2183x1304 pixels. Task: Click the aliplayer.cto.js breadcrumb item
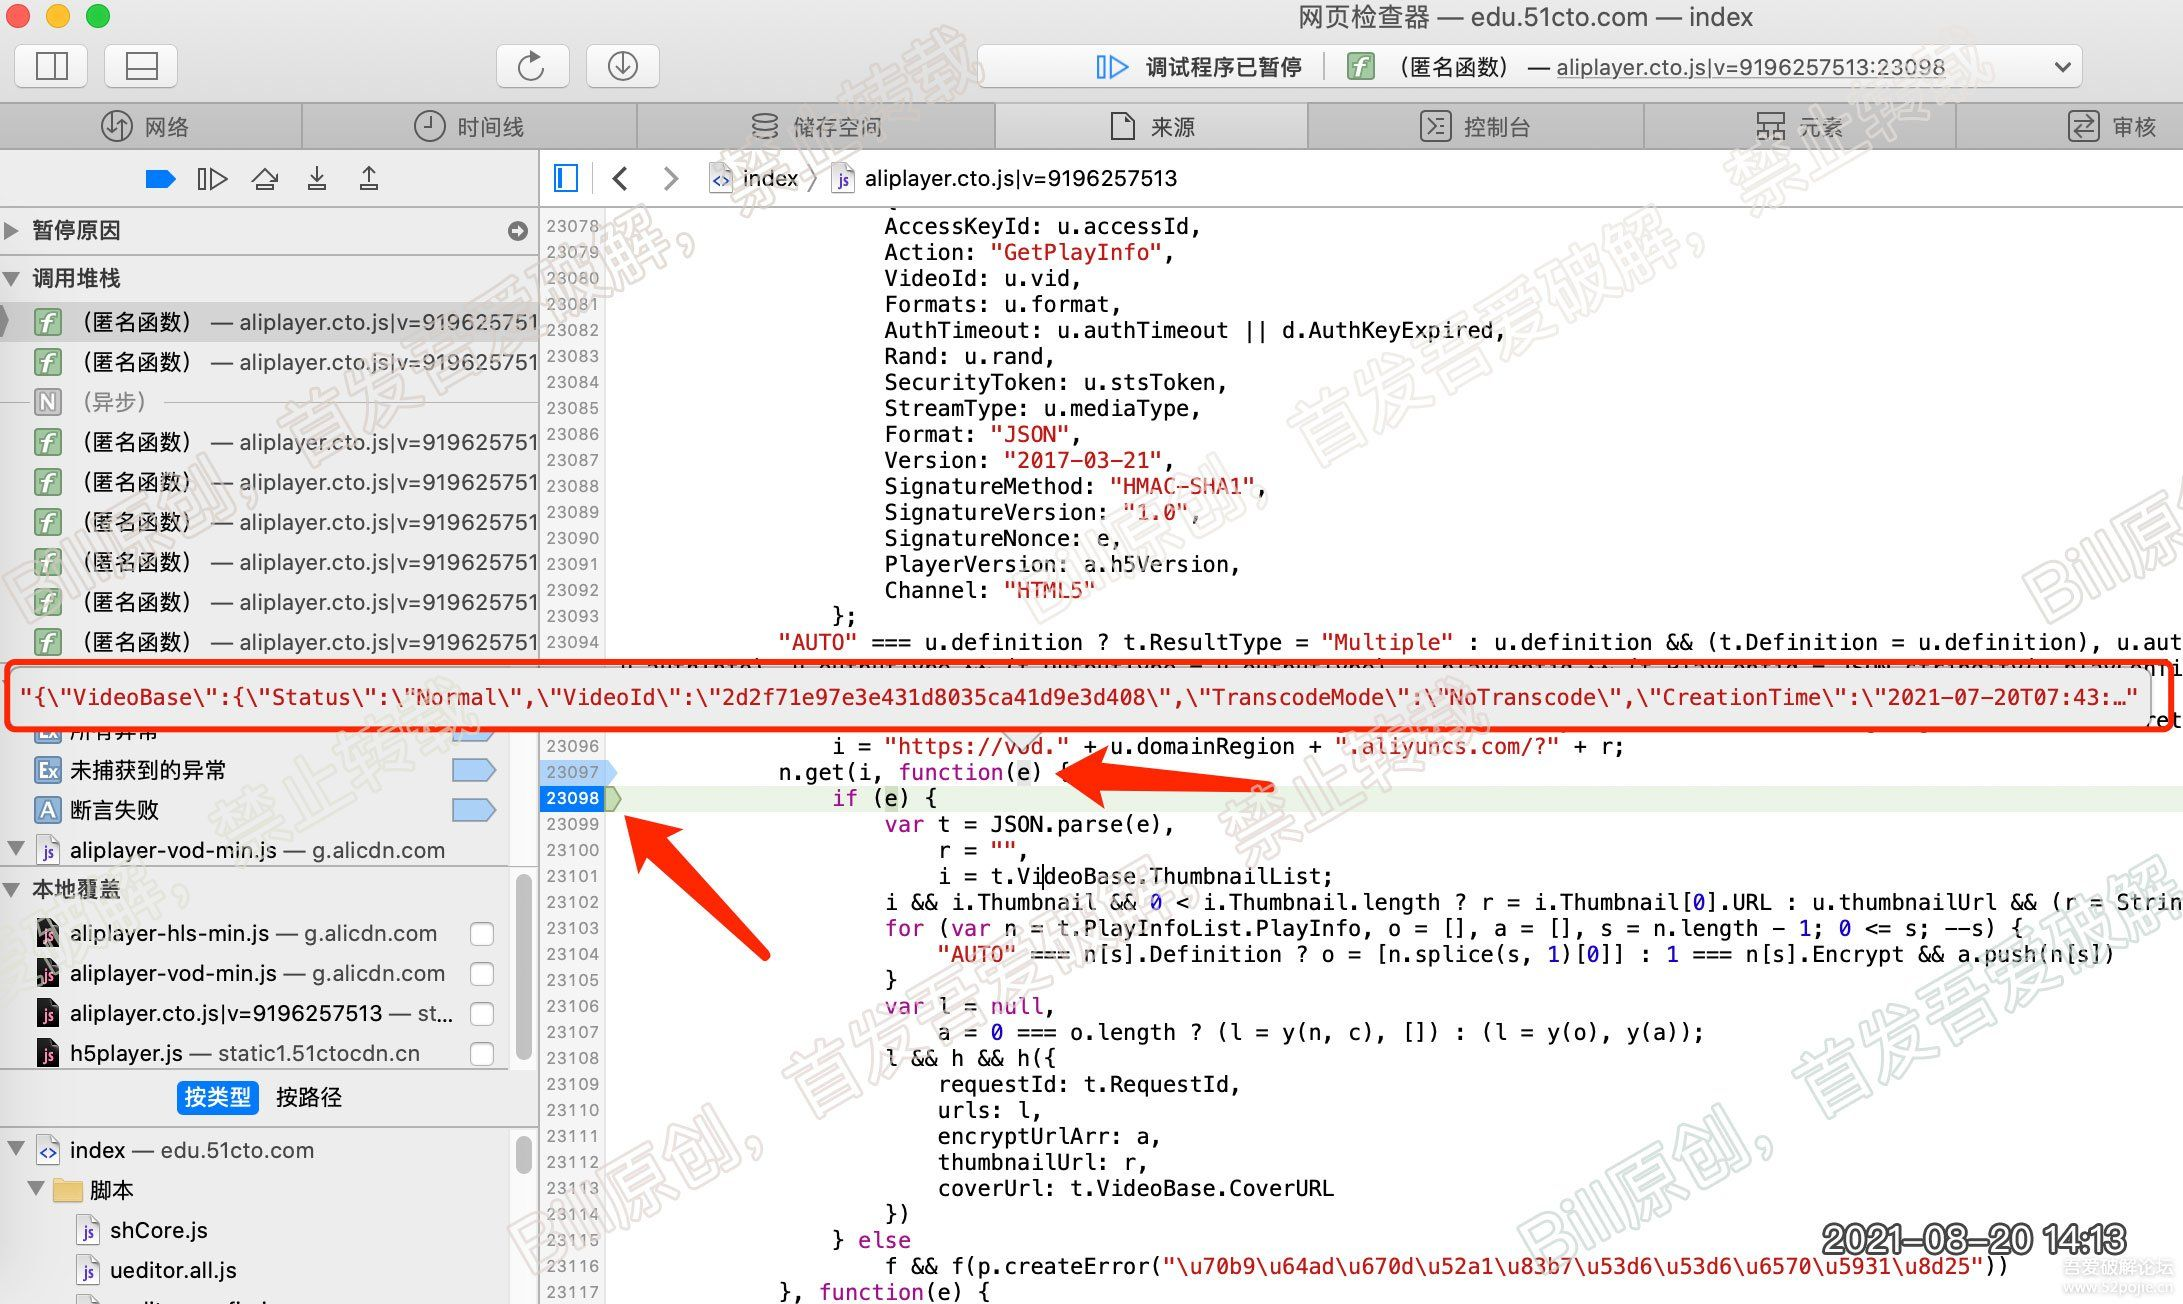click(1005, 179)
